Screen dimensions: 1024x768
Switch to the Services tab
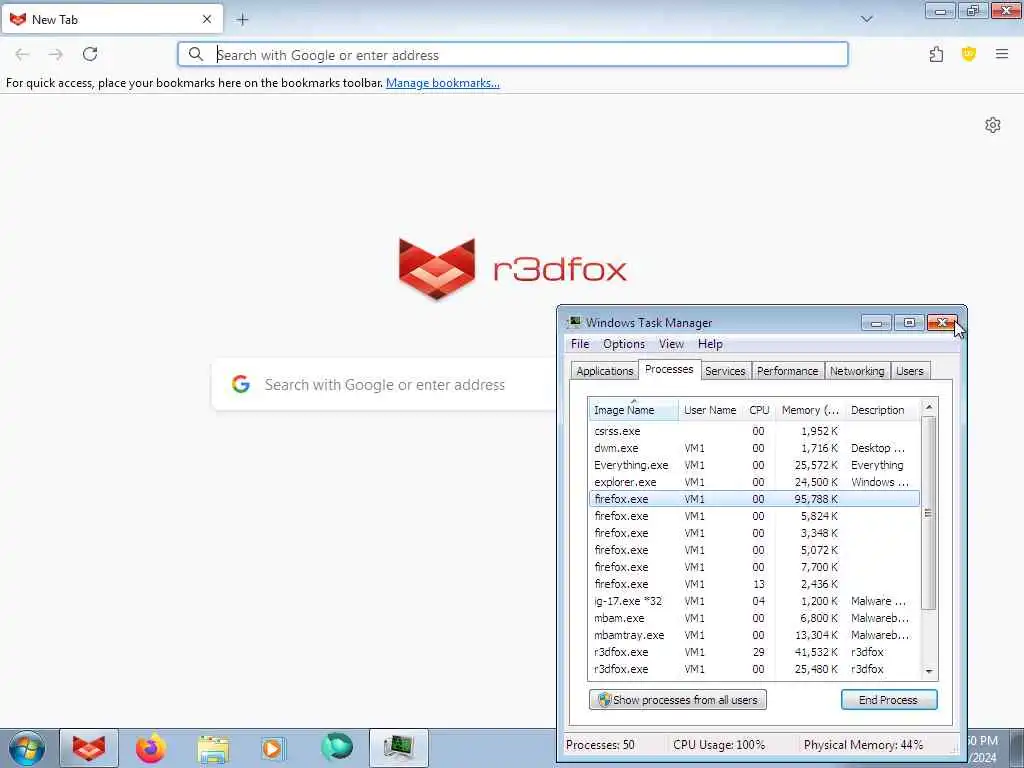pyautogui.click(x=725, y=371)
